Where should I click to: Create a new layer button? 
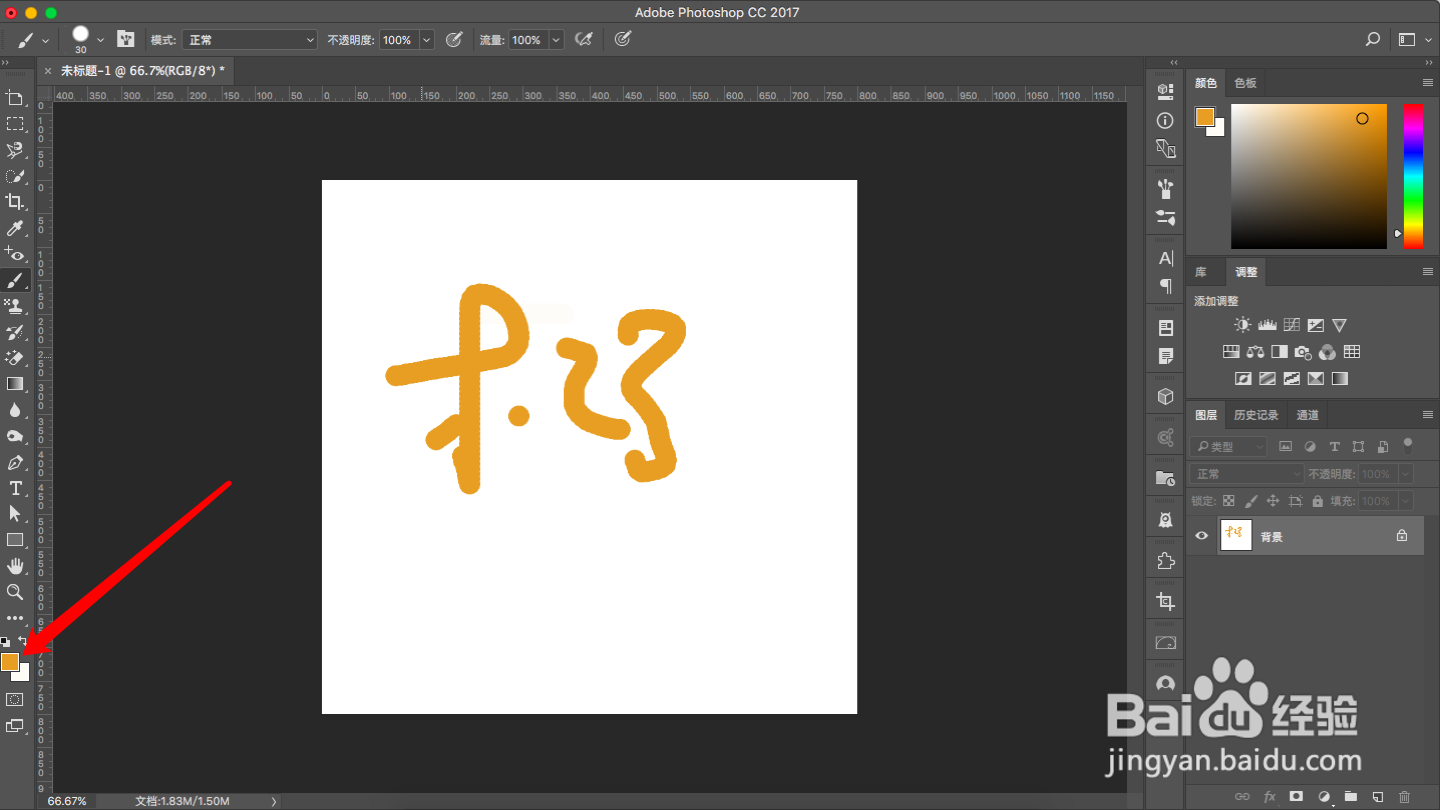pyautogui.click(x=1377, y=797)
